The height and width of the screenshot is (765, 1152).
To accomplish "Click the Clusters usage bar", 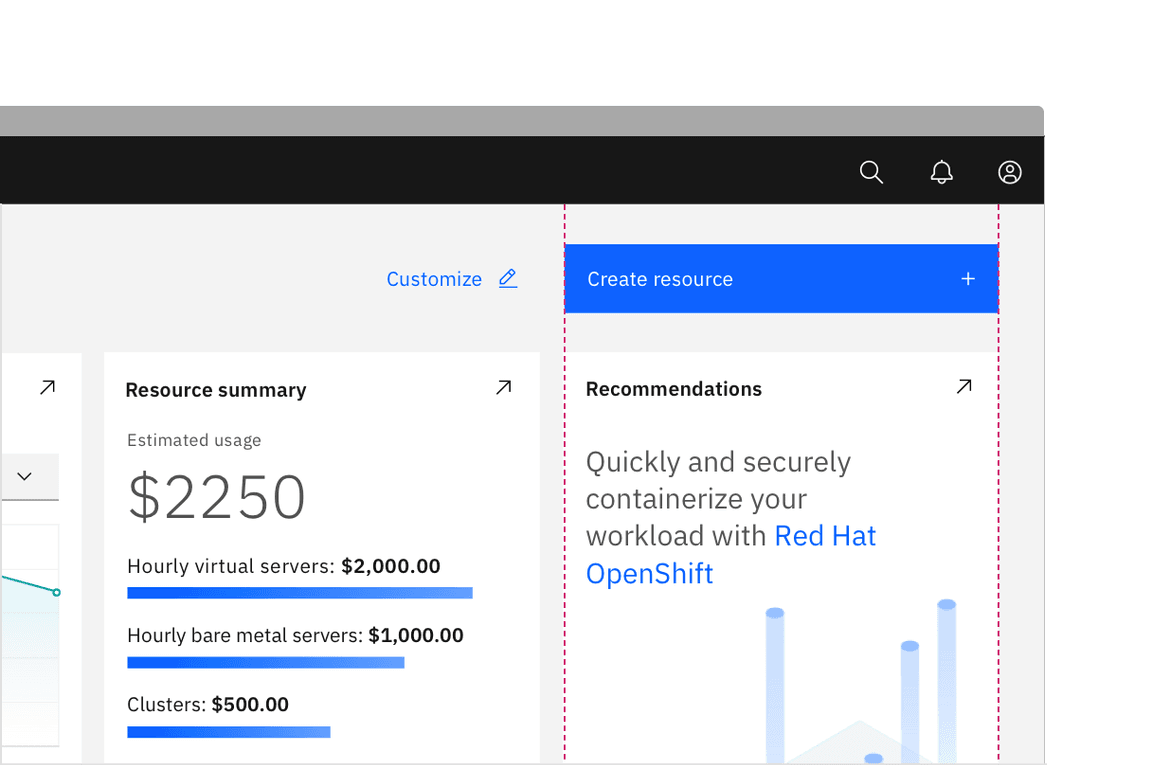I will pyautogui.click(x=228, y=732).
